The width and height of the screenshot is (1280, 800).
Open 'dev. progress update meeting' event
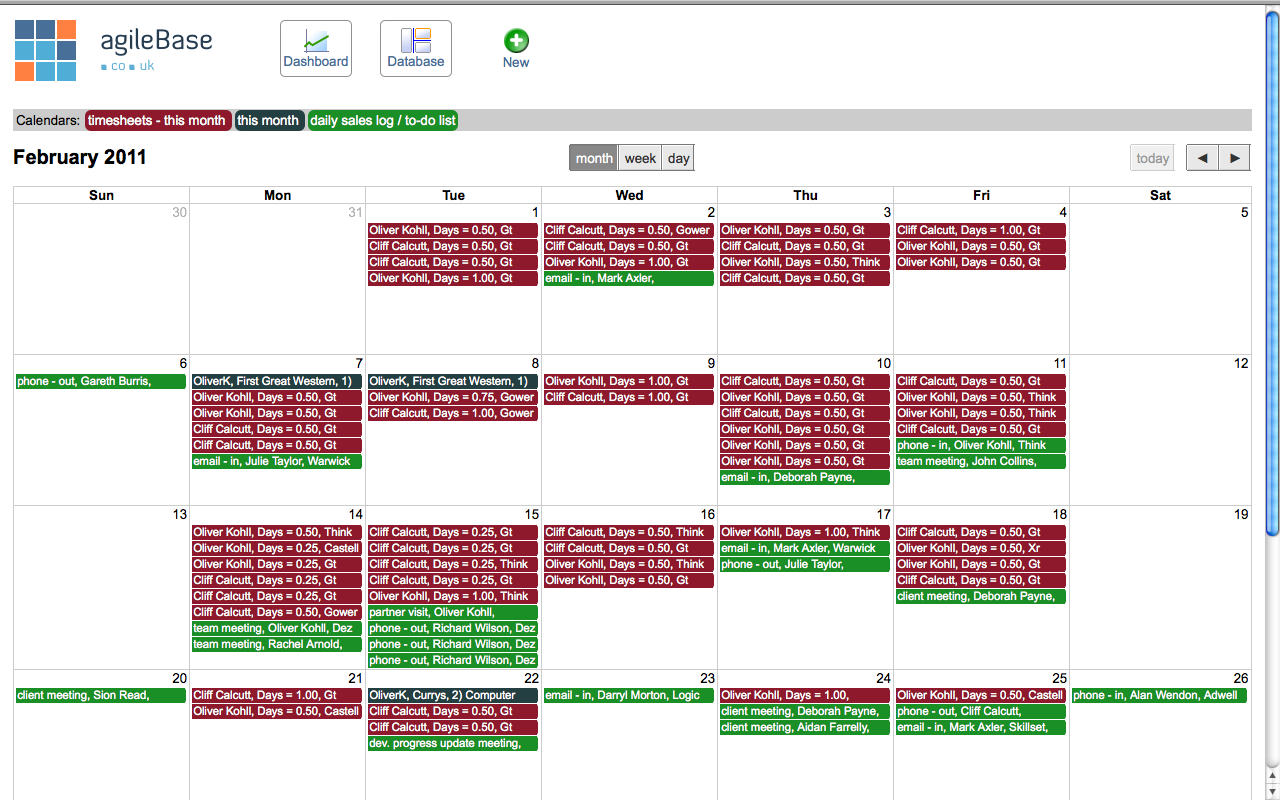click(453, 743)
